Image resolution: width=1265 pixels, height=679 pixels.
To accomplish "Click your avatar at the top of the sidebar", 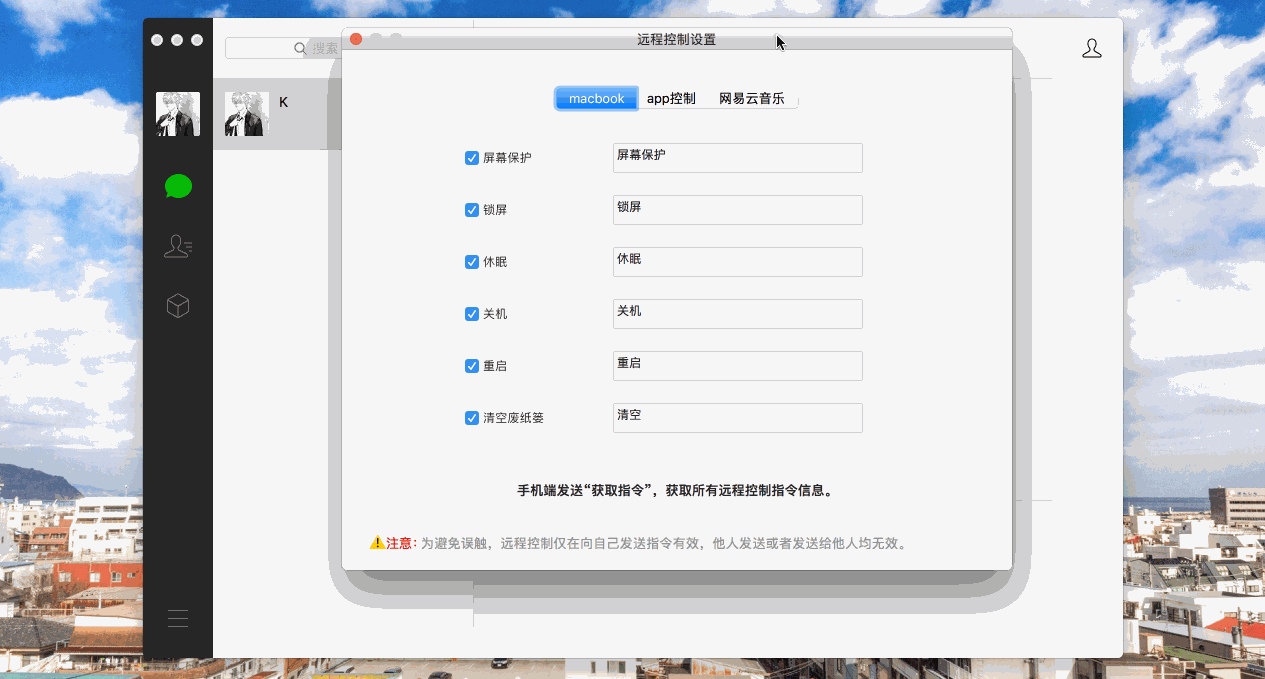I will click(x=178, y=113).
